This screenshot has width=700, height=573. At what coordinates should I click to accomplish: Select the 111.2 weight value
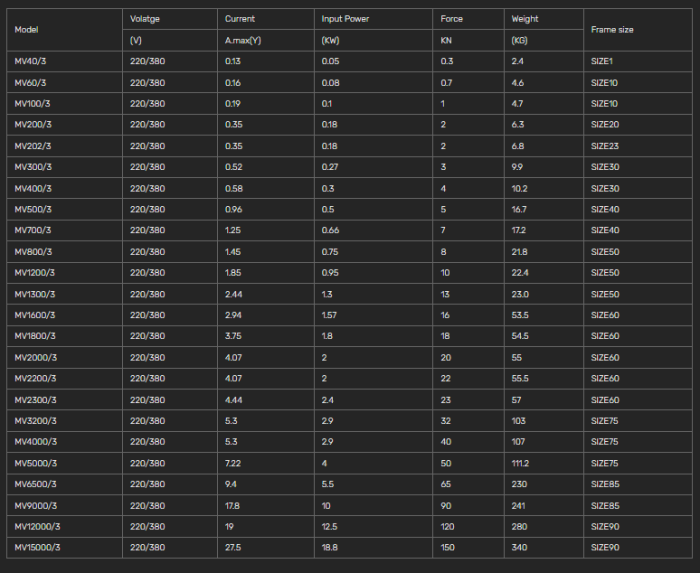(521, 462)
